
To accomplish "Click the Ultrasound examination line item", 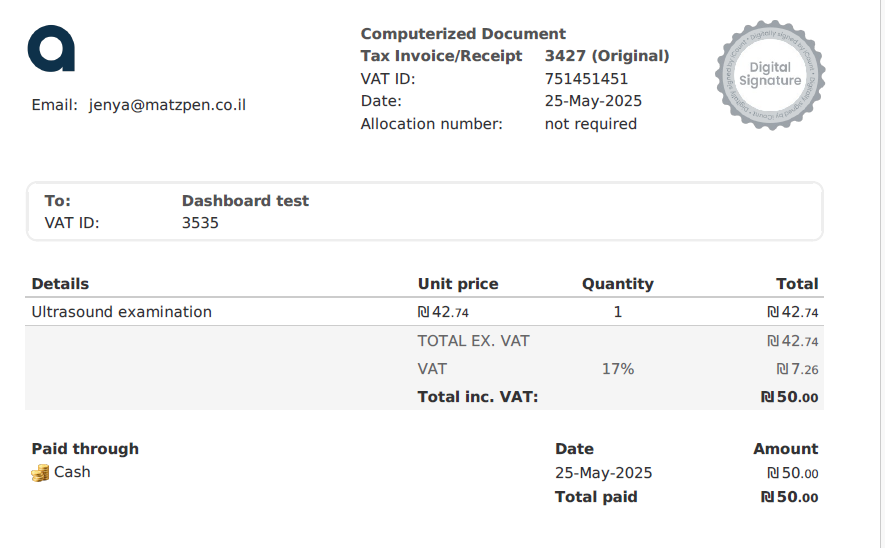I will pyautogui.click(x=122, y=312).
